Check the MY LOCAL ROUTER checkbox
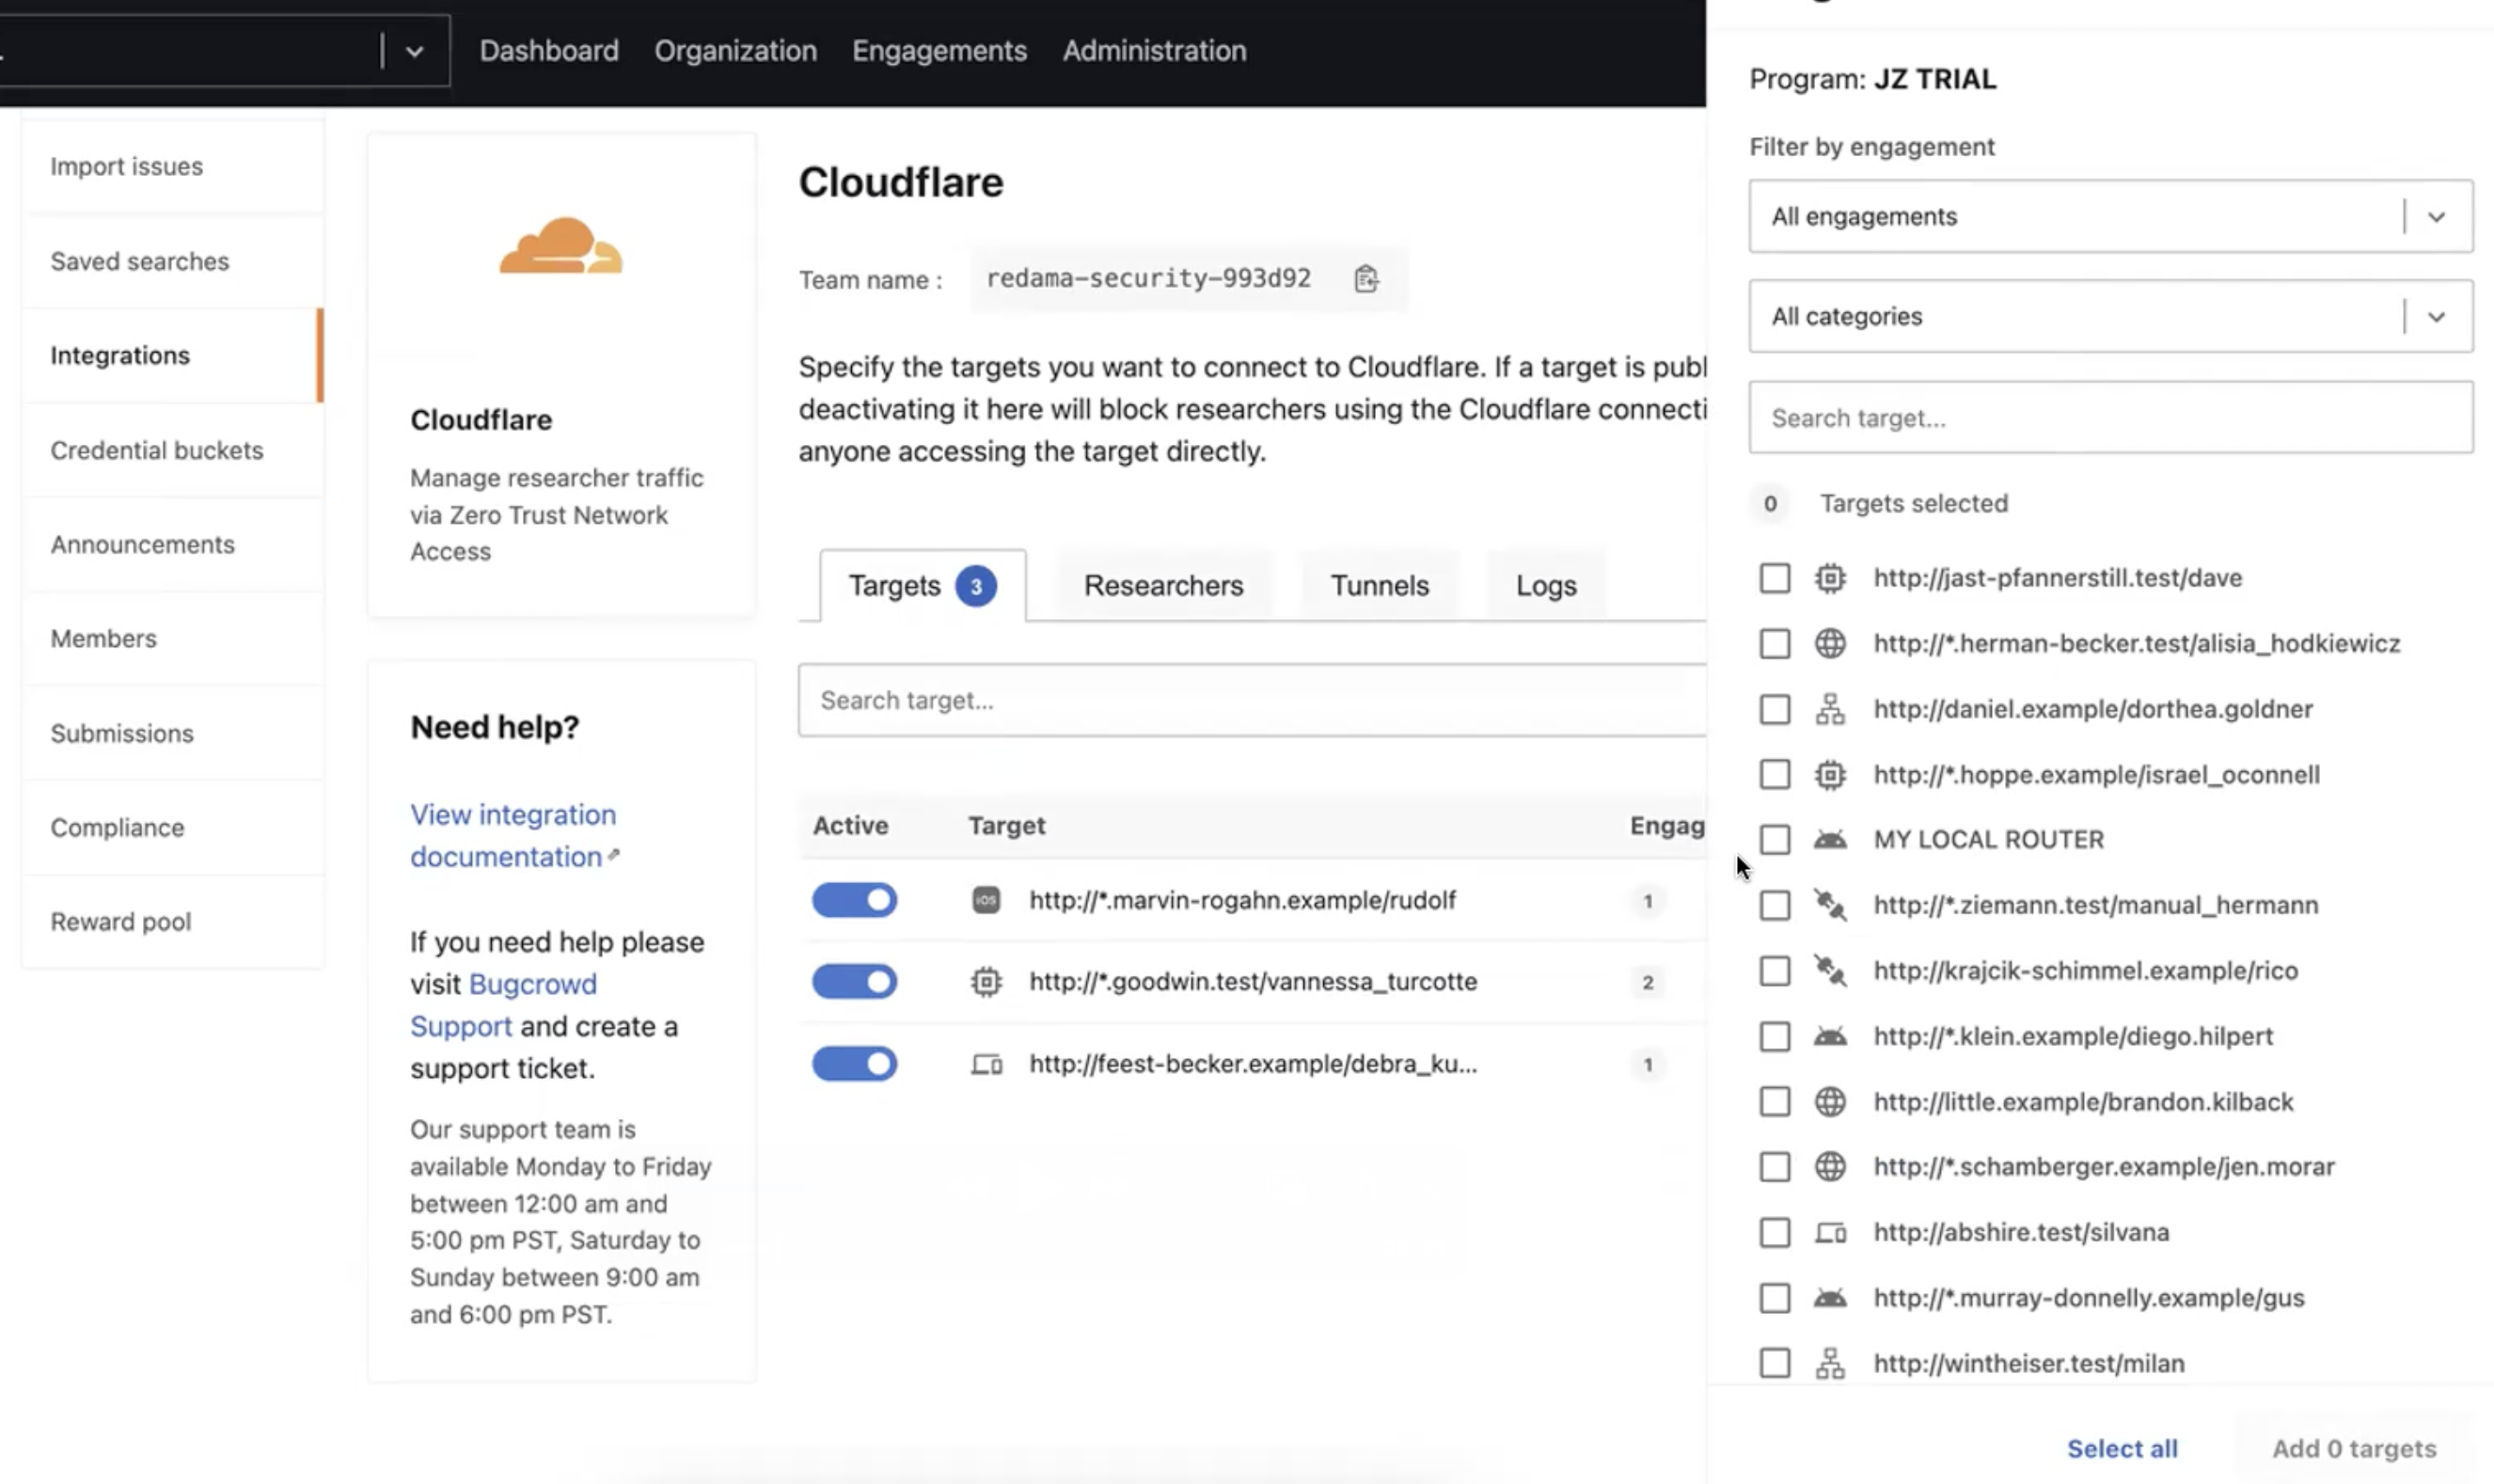Viewport: 2494px width, 1484px height. point(1774,839)
